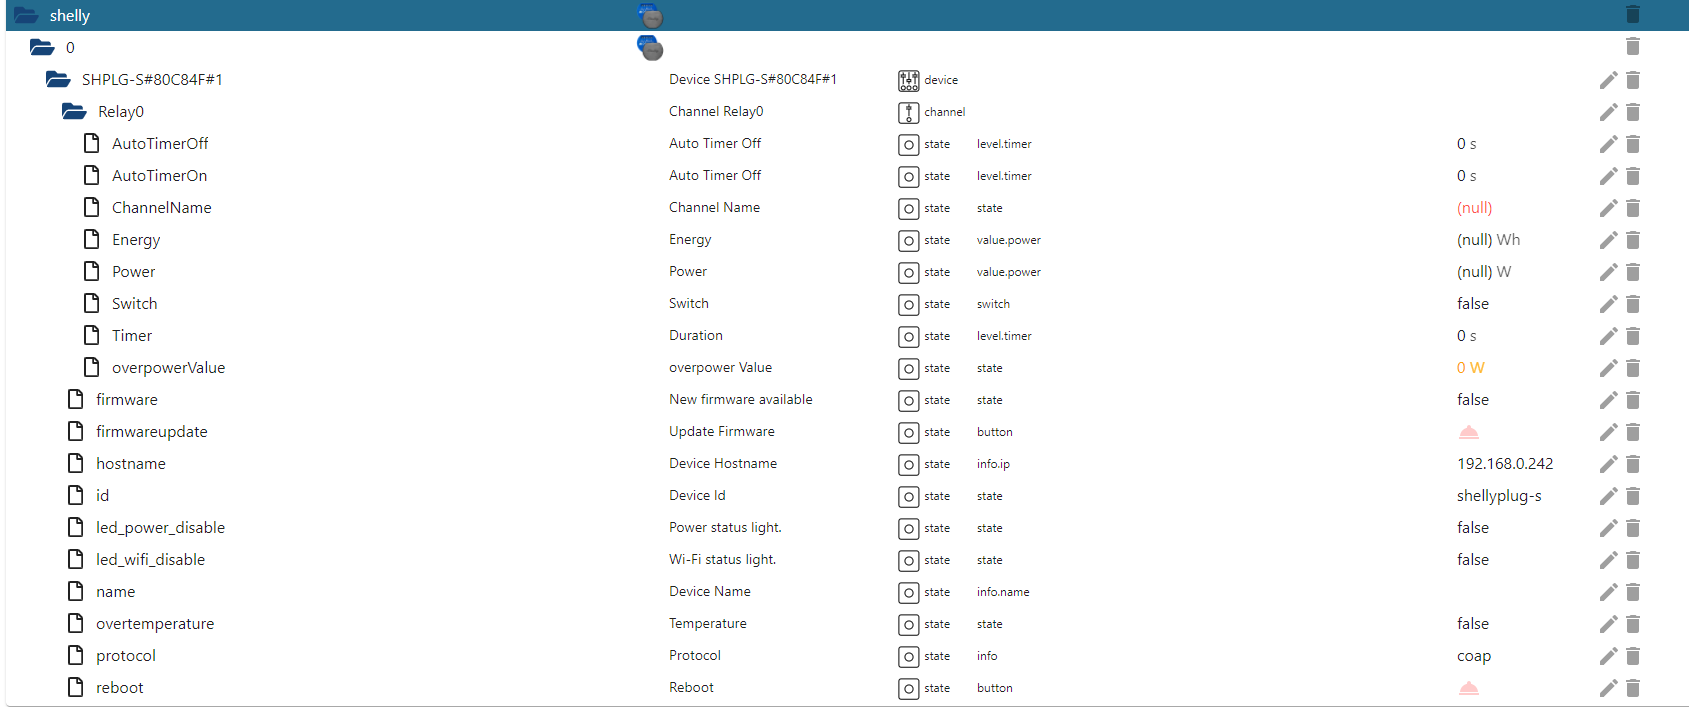Toggle the led_wifi_disable value false
Viewport: 1689px width, 707px height.
click(1473, 560)
